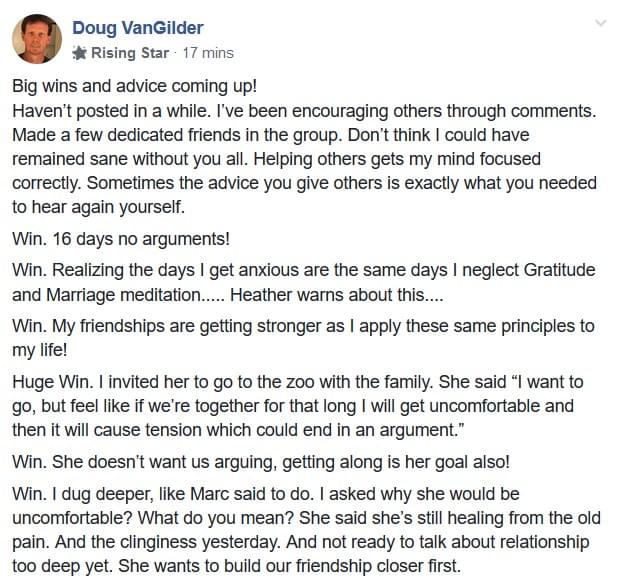Click the Doug VanGilder name link
The image size is (617, 587).
[138, 28]
